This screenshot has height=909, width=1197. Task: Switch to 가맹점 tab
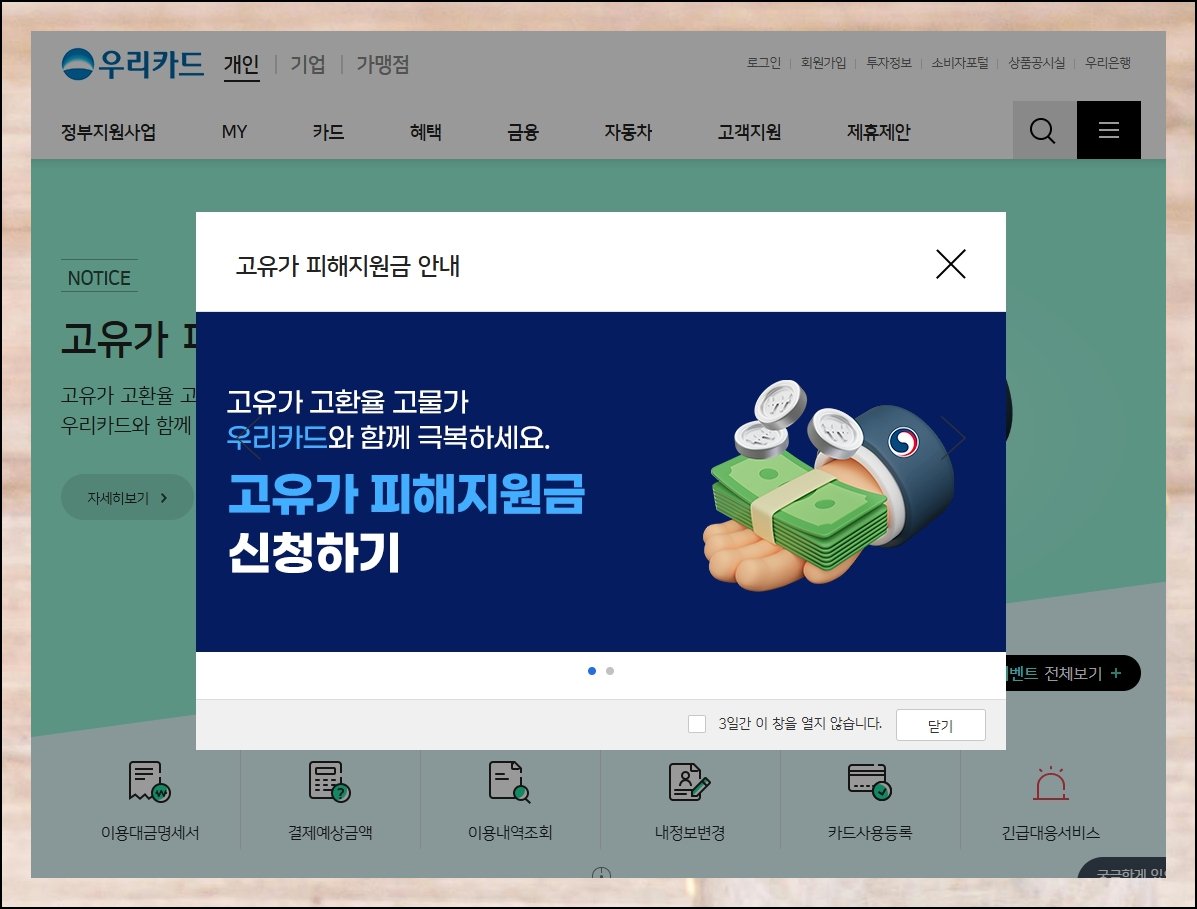(x=382, y=64)
